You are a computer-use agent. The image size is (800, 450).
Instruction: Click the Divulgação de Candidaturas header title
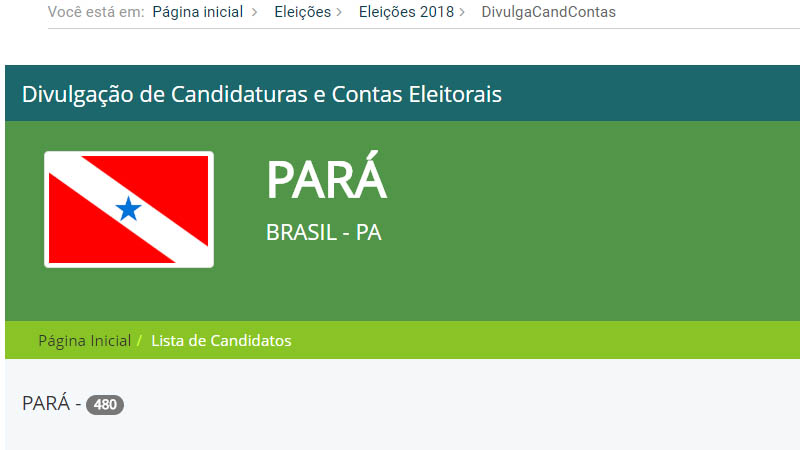pyautogui.click(x=262, y=95)
